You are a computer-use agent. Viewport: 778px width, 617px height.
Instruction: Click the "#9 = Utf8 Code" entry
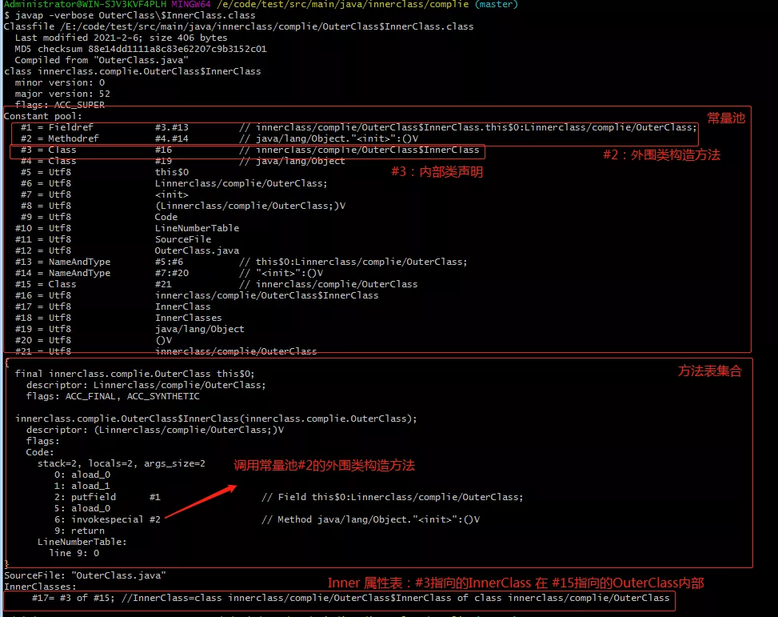pyautogui.click(x=99, y=217)
